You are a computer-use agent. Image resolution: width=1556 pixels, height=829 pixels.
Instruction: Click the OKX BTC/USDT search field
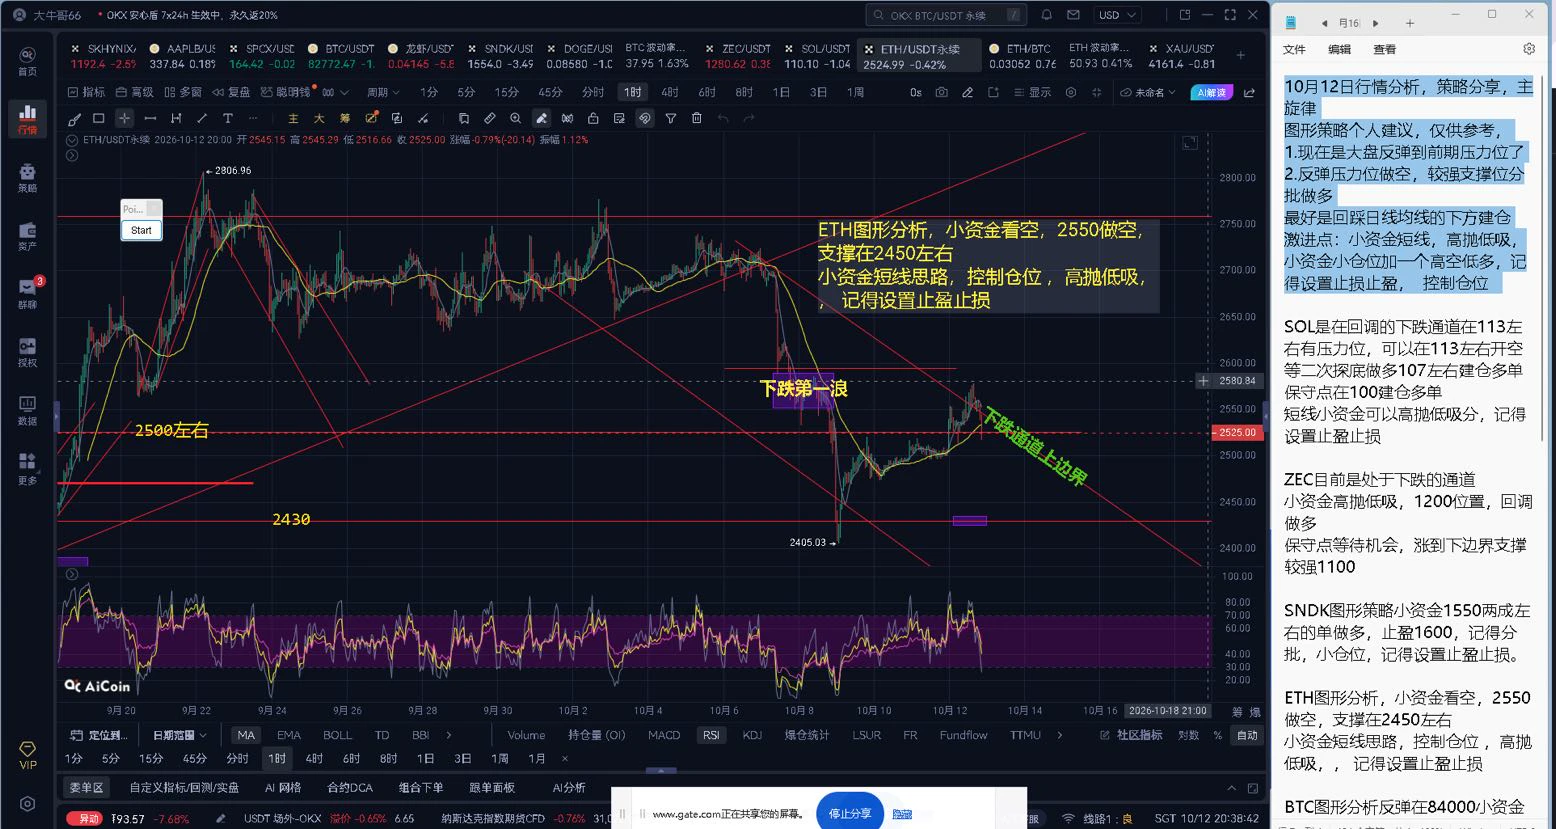click(946, 15)
